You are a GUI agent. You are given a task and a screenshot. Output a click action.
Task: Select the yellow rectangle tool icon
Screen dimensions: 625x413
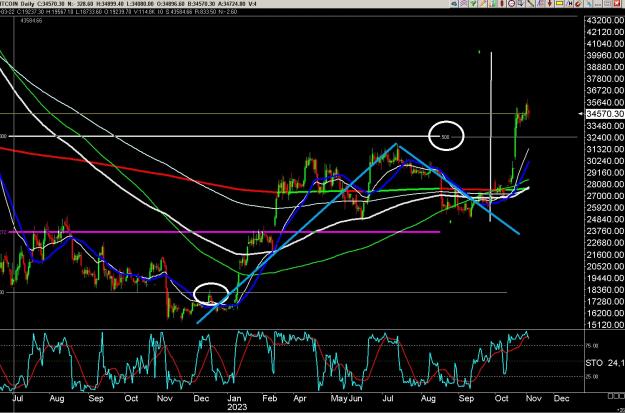tap(559, 4)
